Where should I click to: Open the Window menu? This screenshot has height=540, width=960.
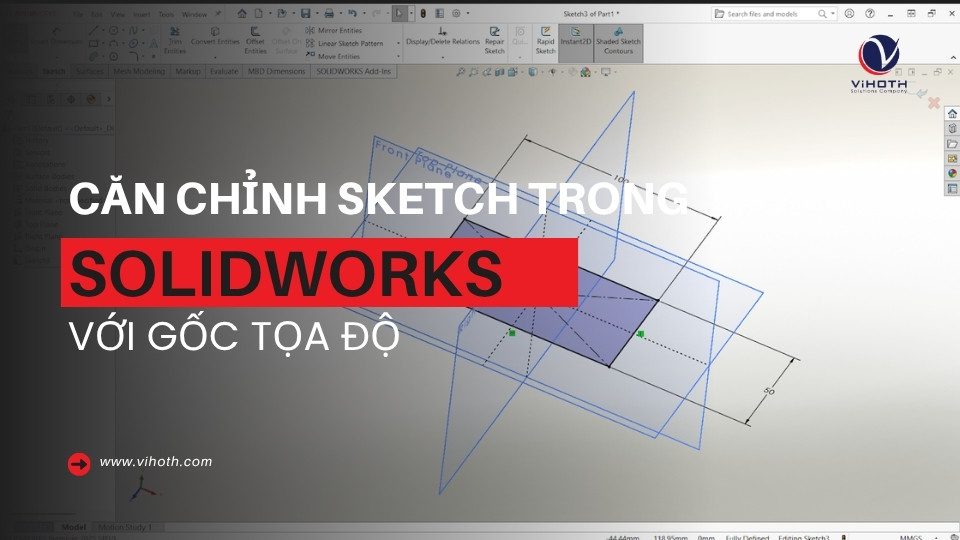point(194,14)
